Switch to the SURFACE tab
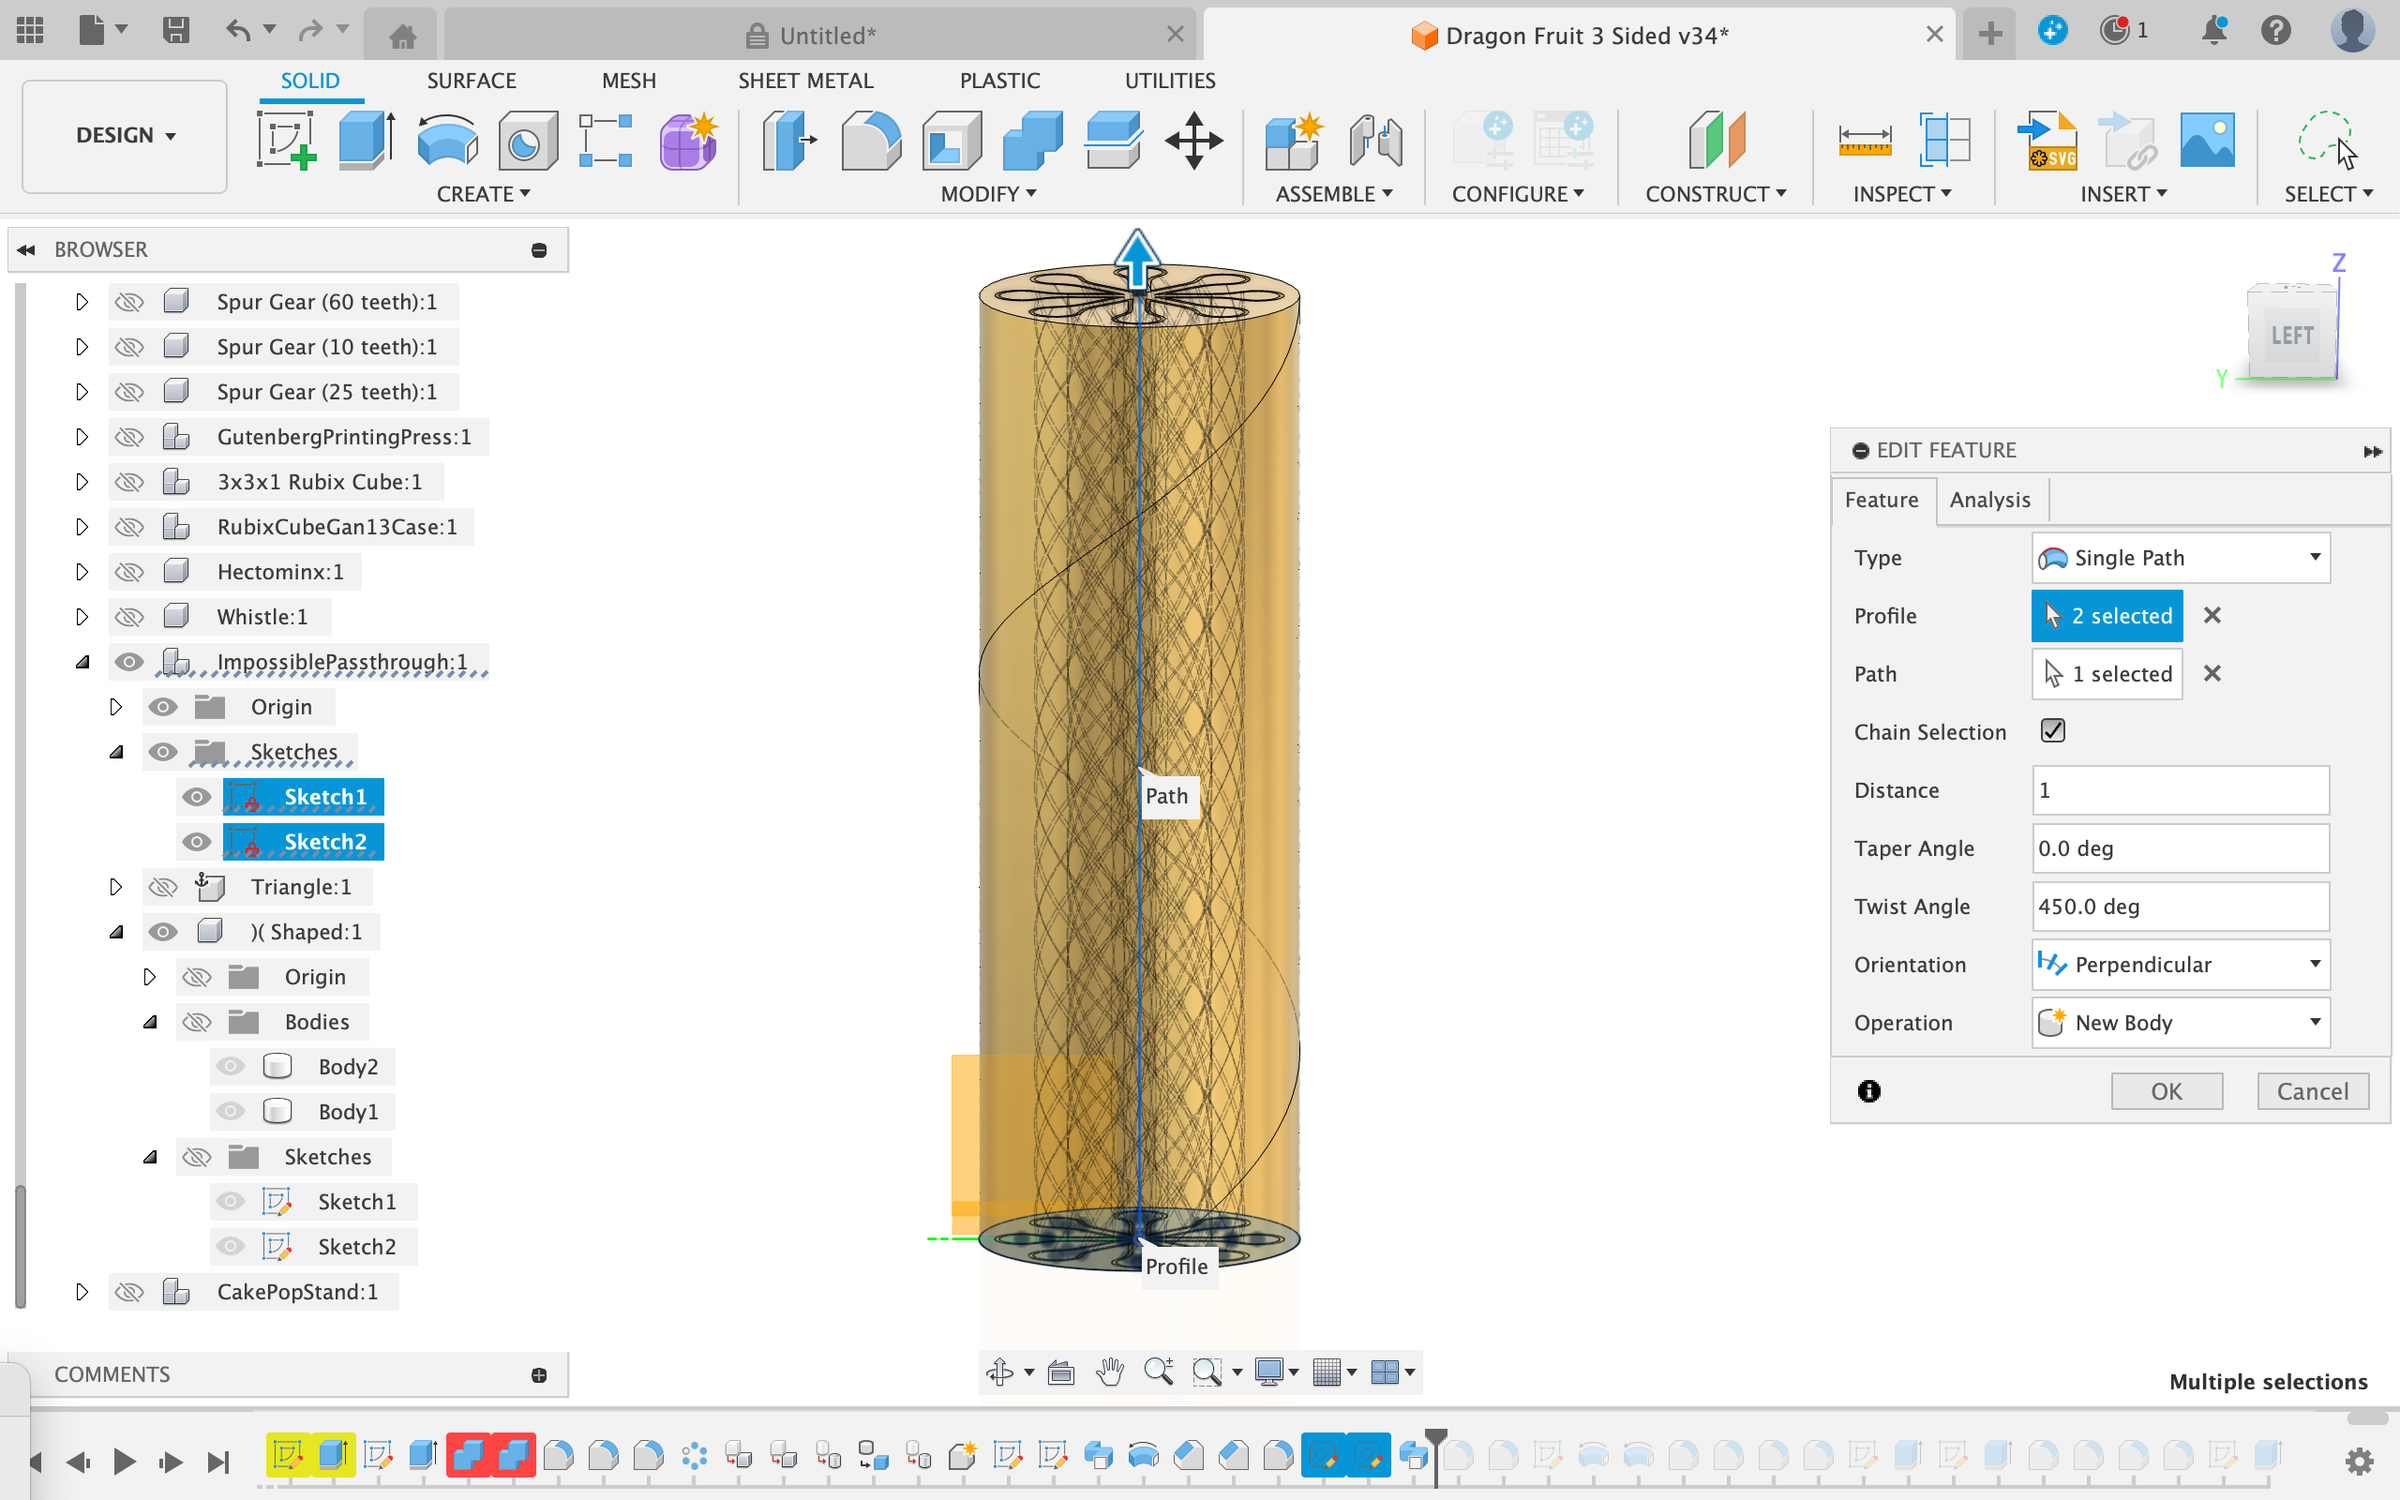The height and width of the screenshot is (1500, 2400). coord(471,80)
